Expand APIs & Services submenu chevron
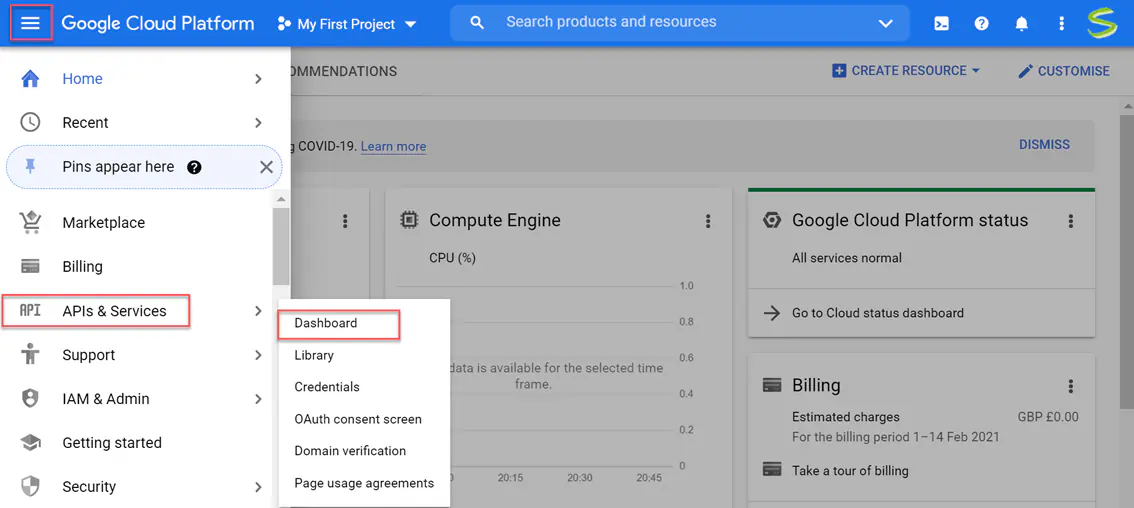Viewport: 1134px width, 508px height. [258, 311]
